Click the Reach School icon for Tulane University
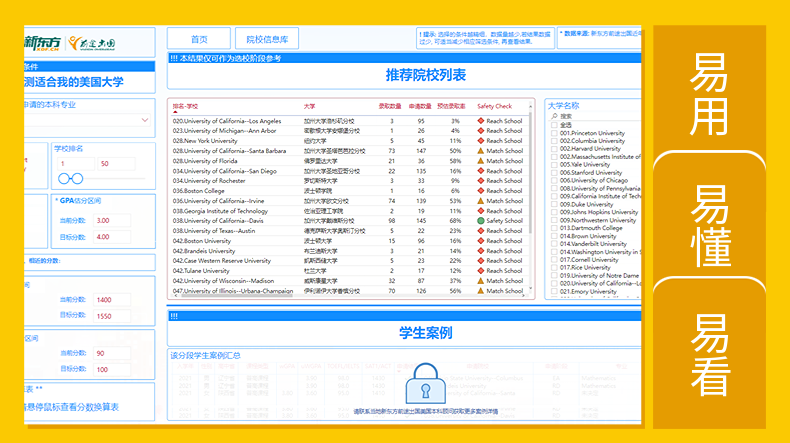Image resolution: width=790 pixels, height=443 pixels. [481, 271]
